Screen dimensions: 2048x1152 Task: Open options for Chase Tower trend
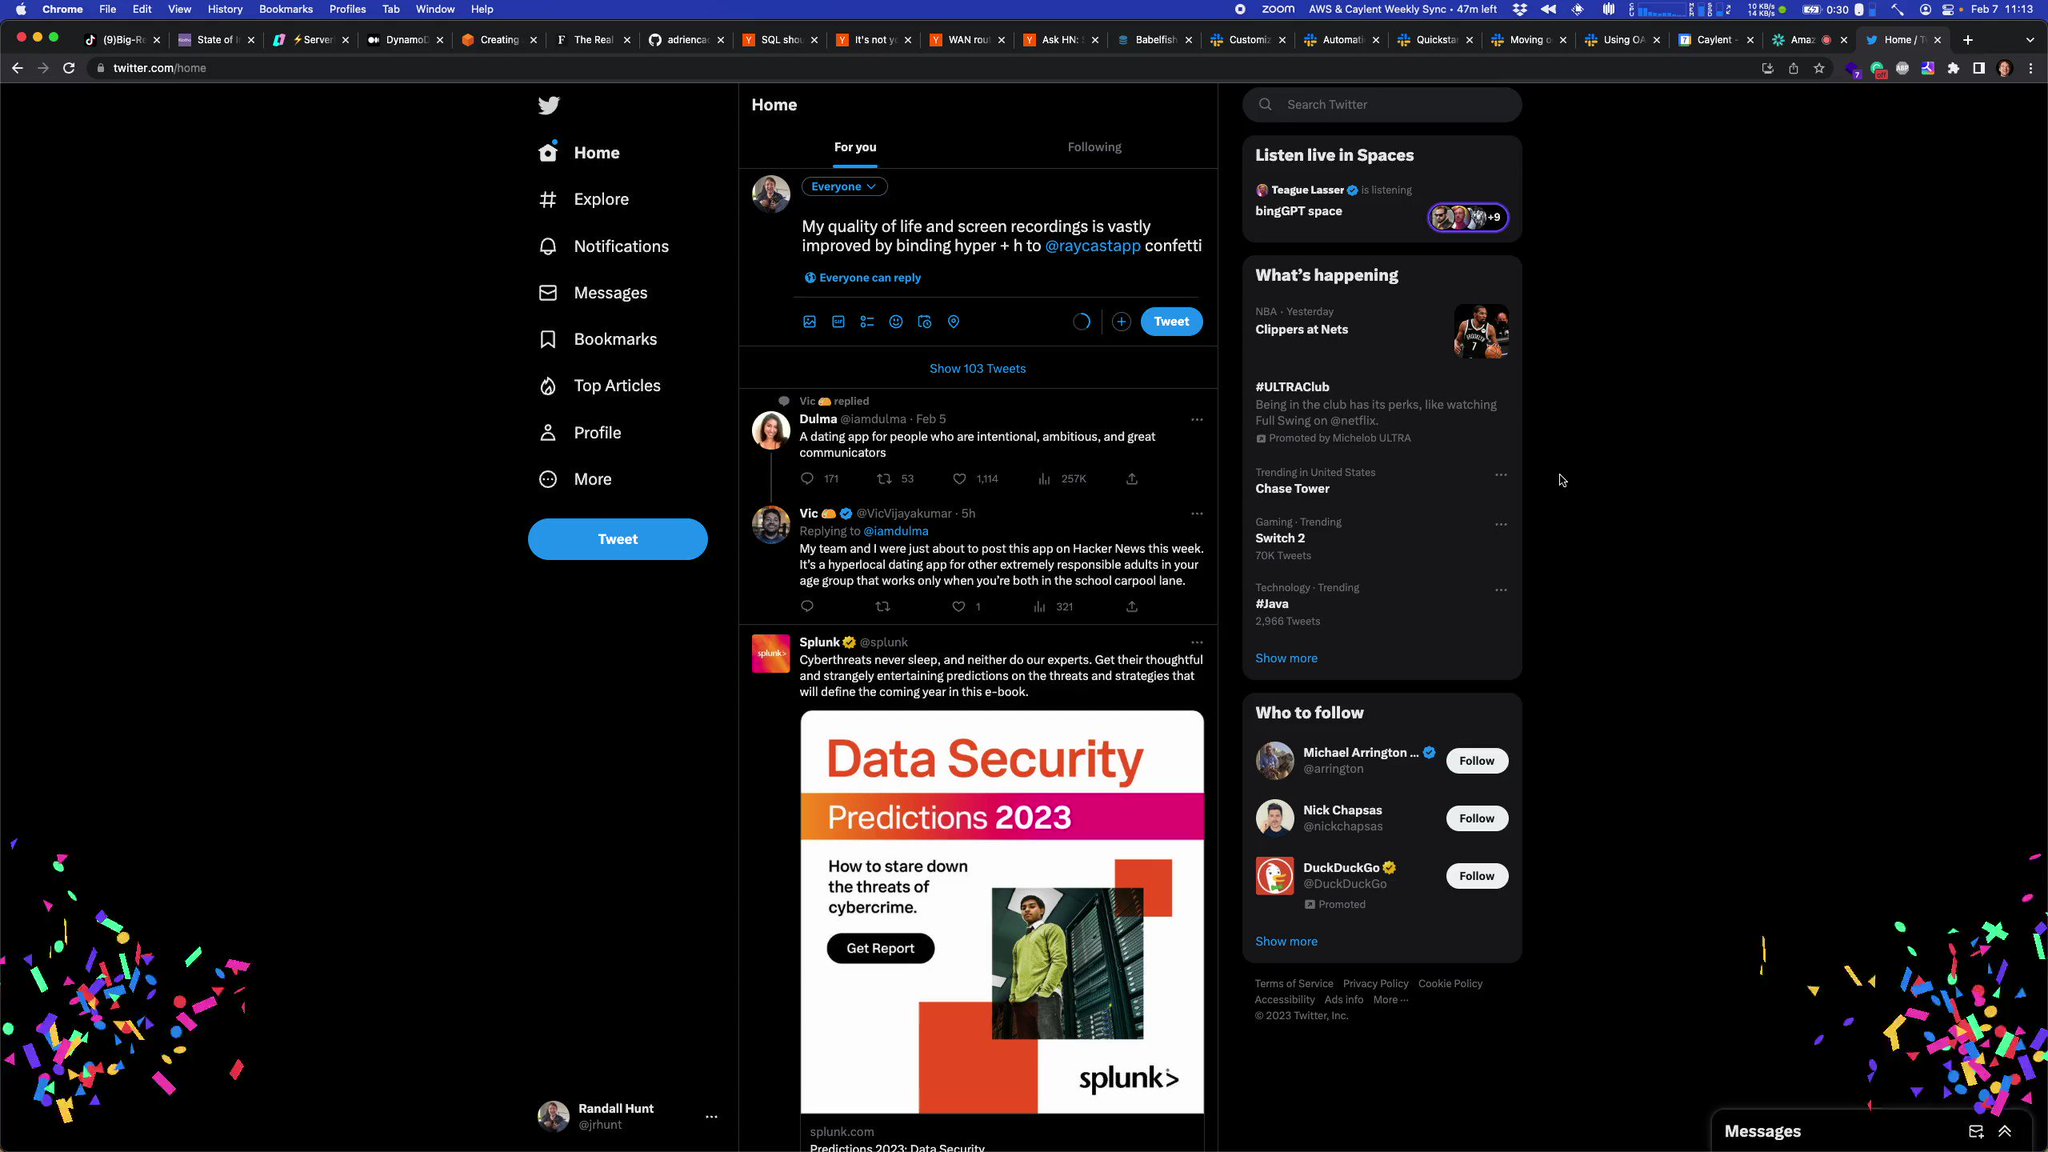tap(1501, 474)
